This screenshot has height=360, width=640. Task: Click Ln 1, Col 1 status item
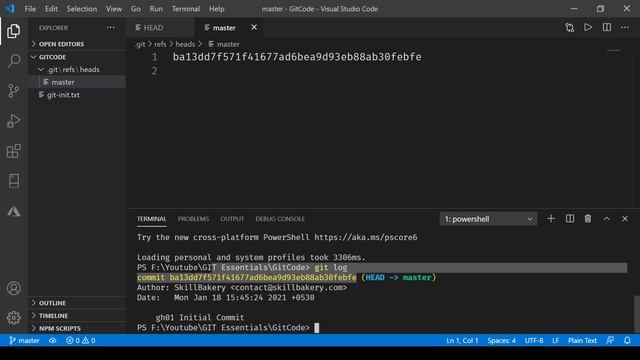[x=462, y=340]
